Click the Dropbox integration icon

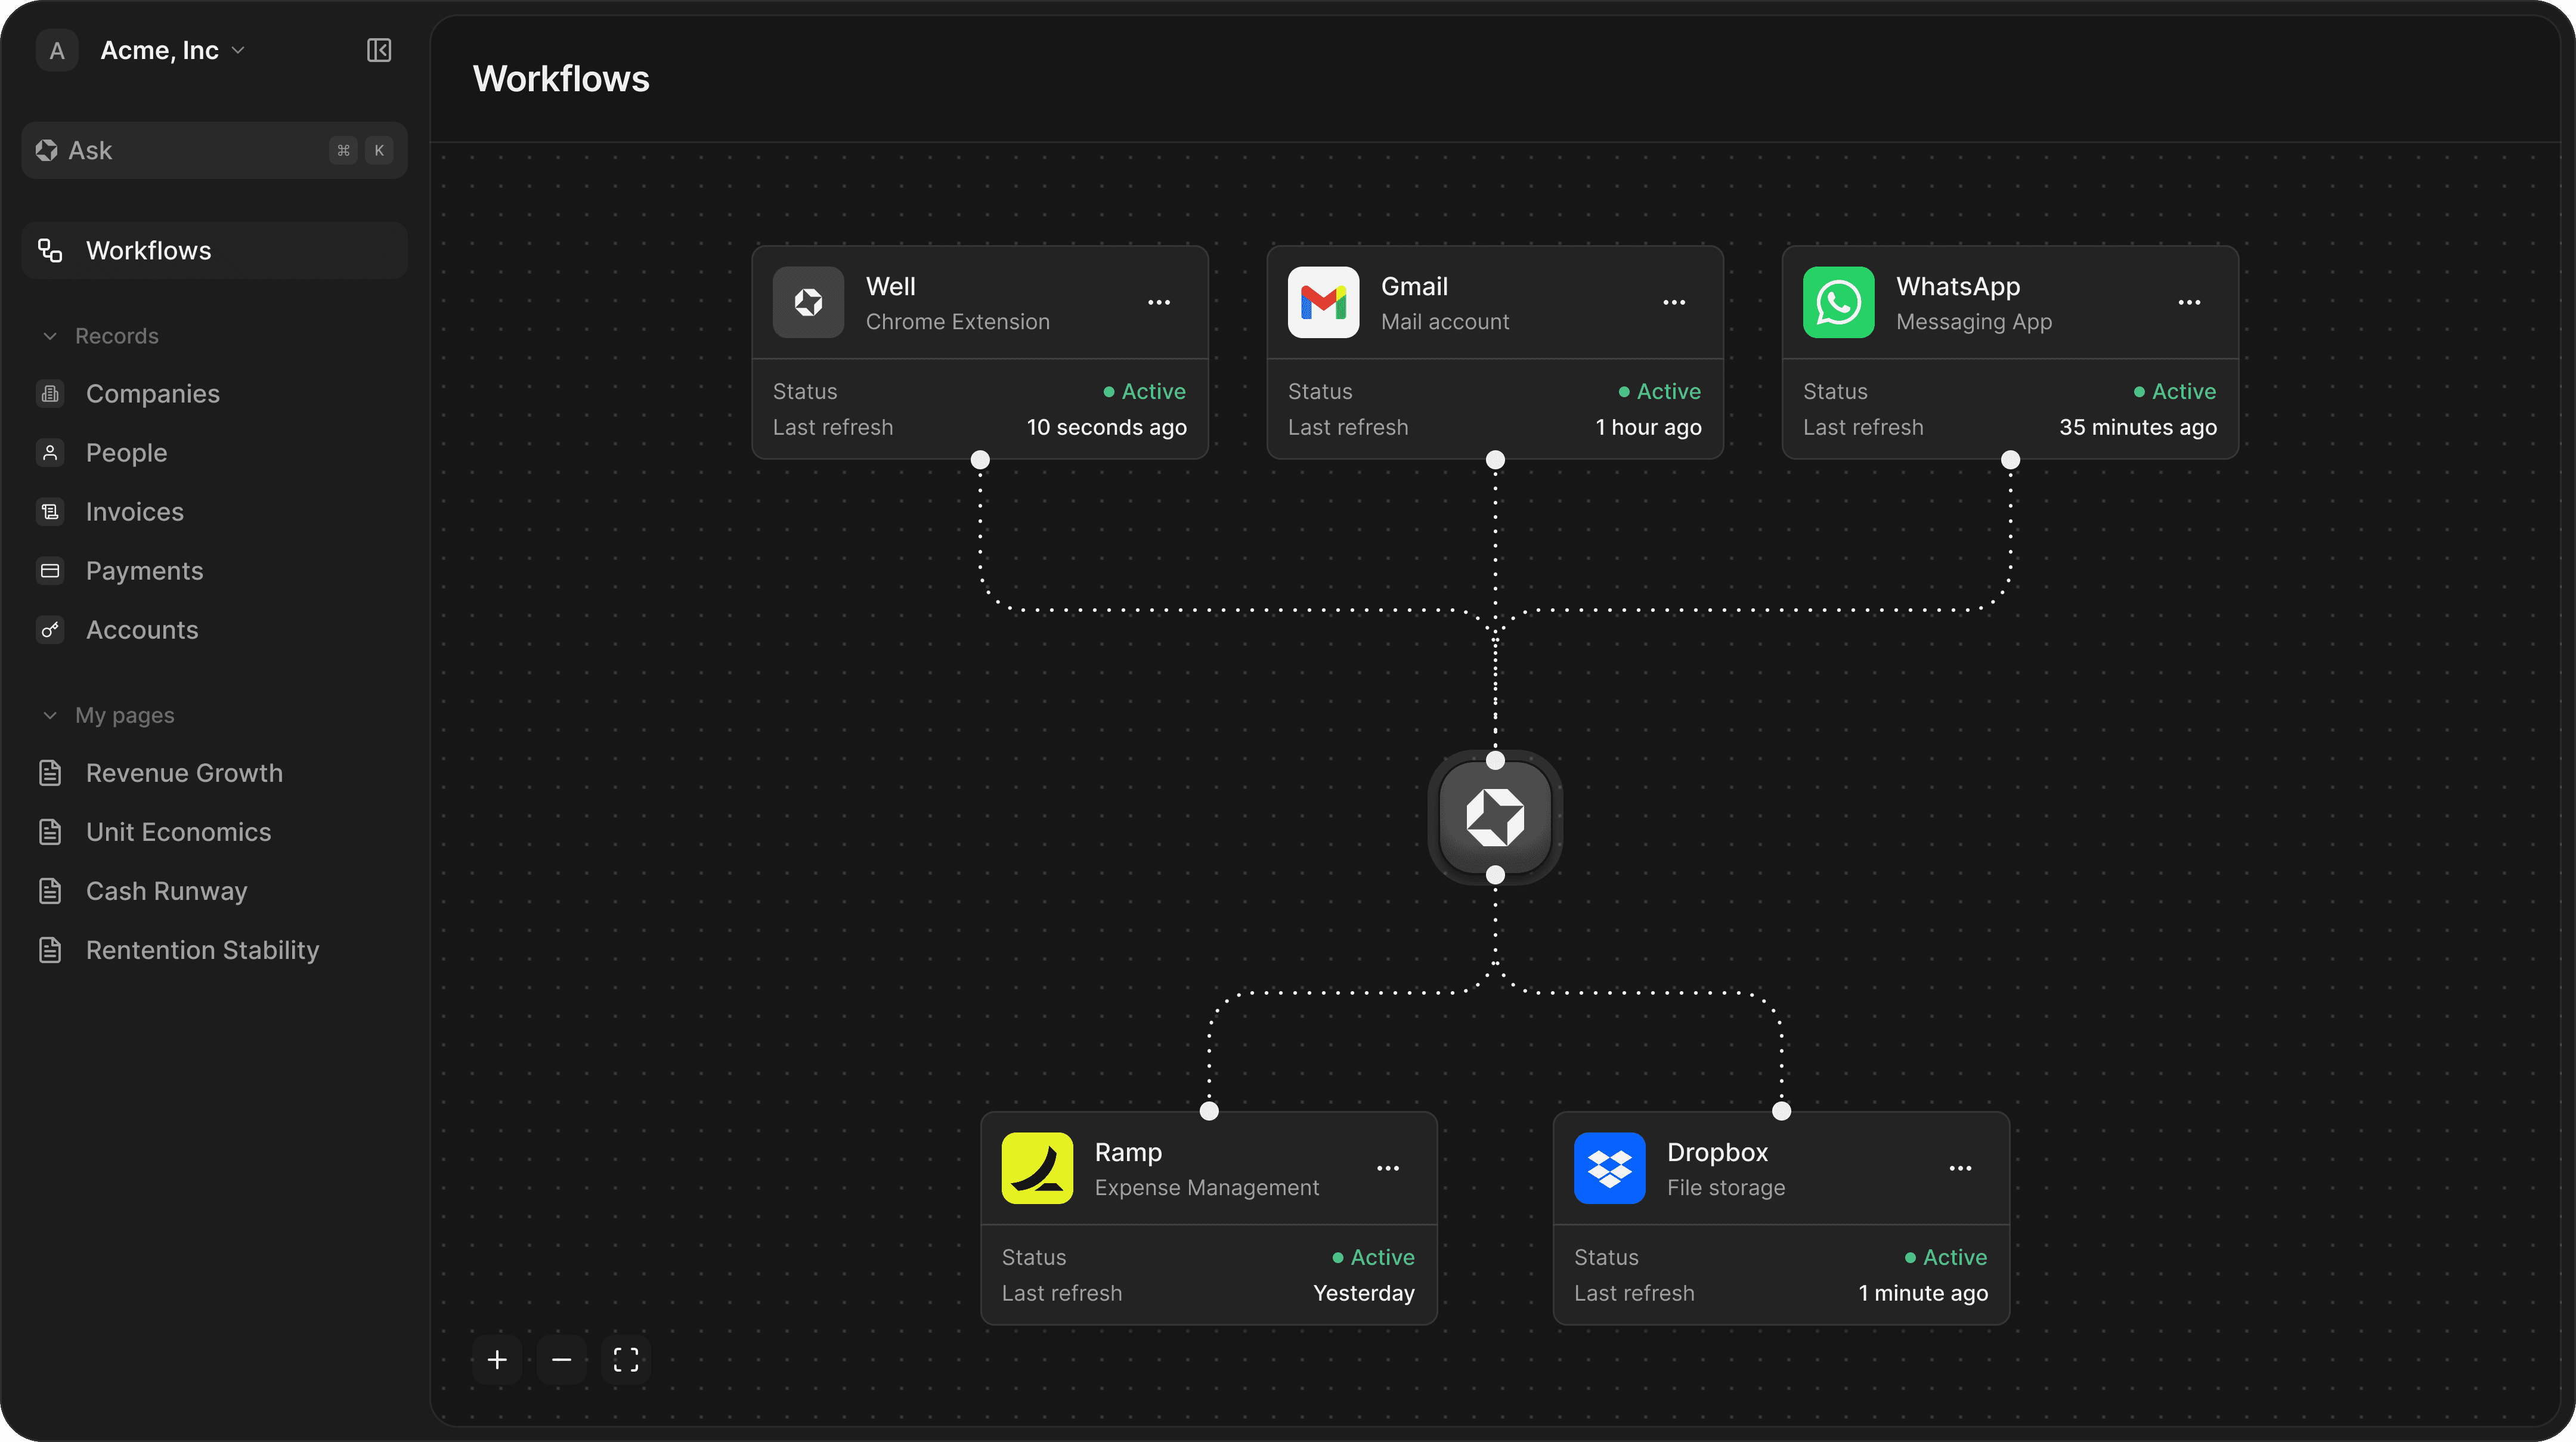pyautogui.click(x=1608, y=1167)
